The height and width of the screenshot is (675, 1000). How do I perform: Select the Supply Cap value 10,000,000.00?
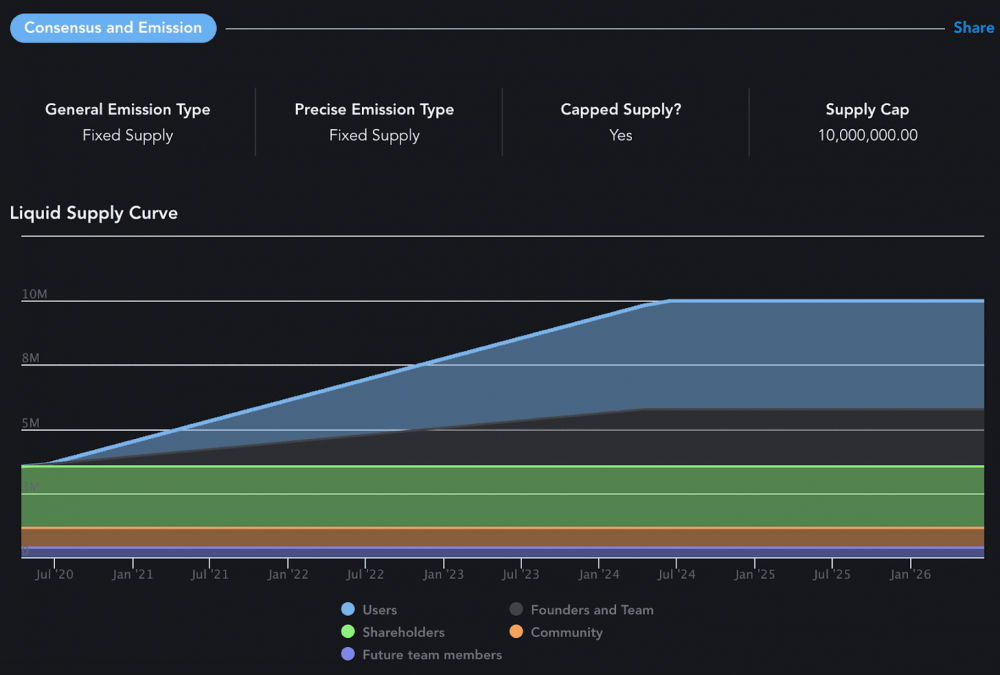867,135
